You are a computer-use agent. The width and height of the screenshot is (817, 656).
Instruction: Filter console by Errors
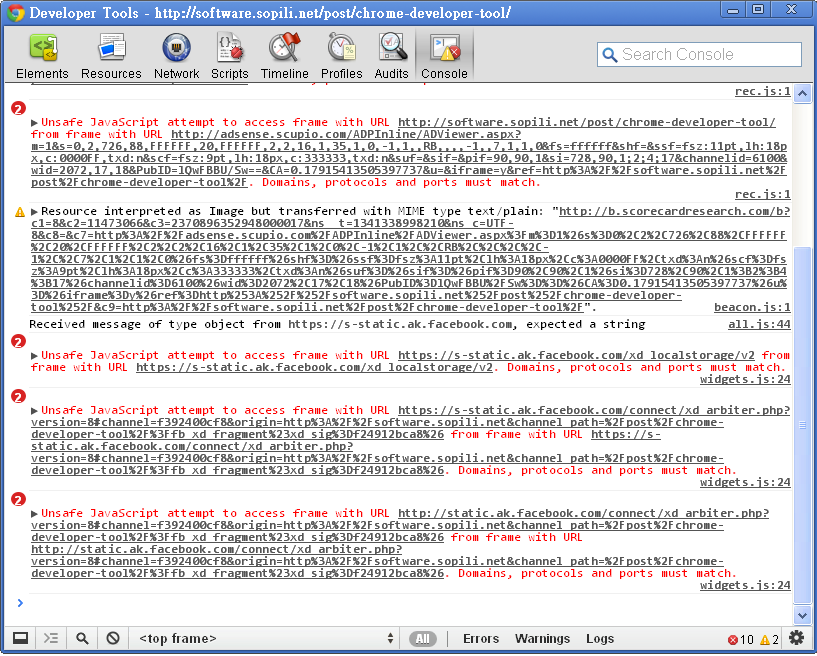point(481,639)
